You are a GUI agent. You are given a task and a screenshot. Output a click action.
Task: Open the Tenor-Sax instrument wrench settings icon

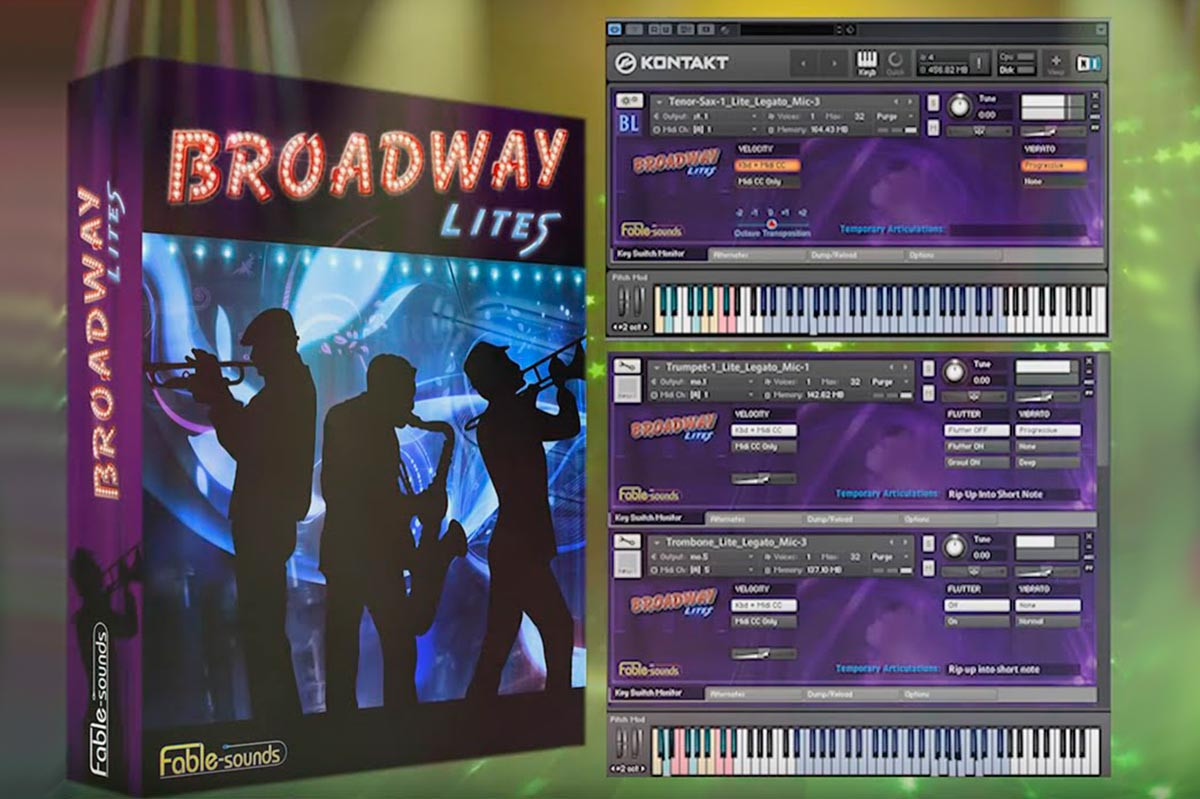(629, 102)
